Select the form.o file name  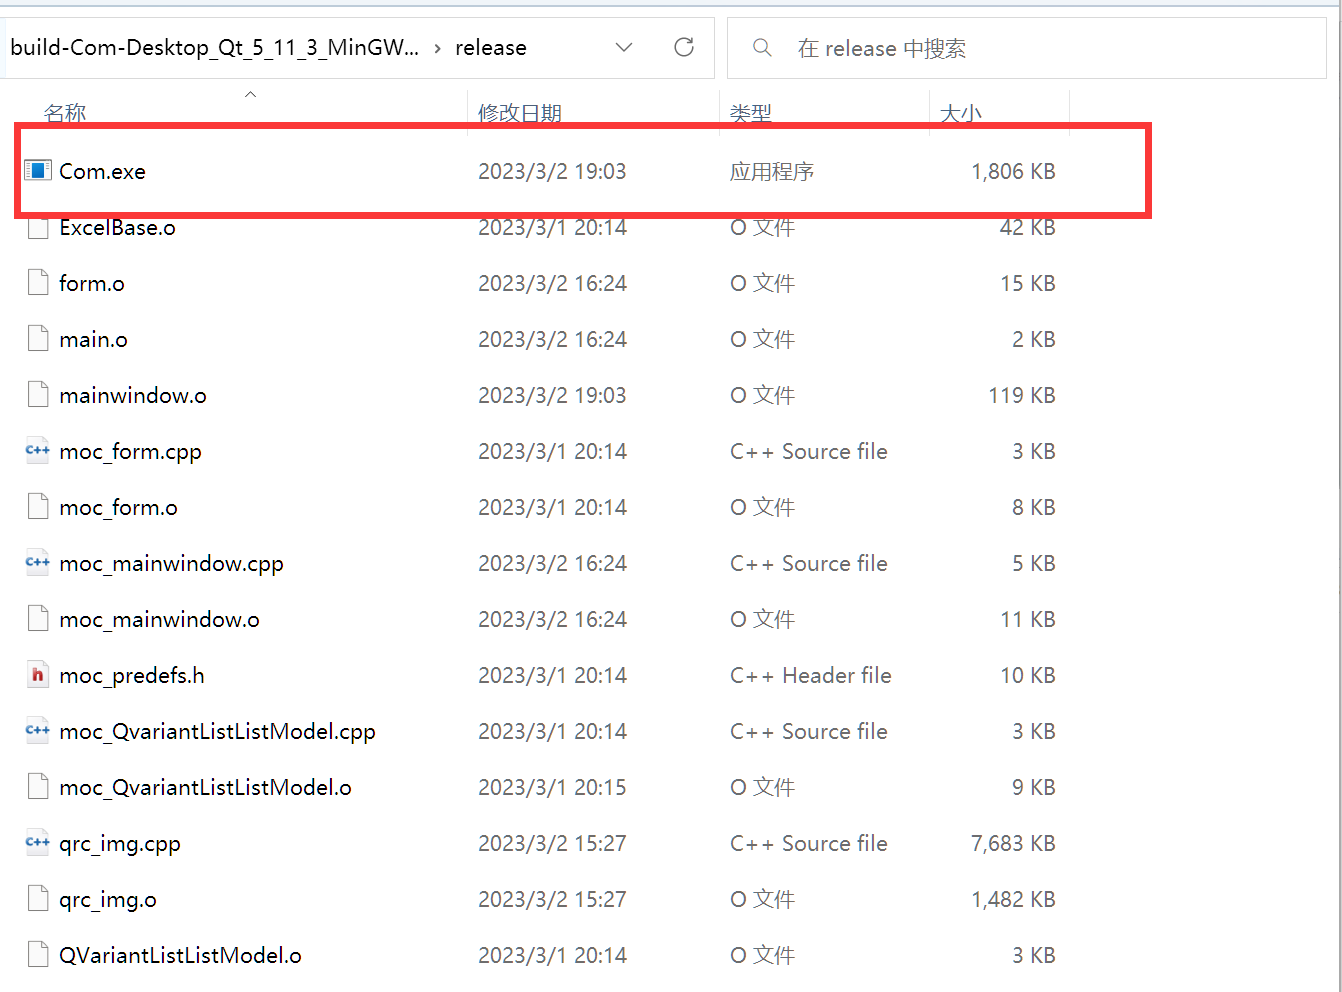tap(92, 283)
